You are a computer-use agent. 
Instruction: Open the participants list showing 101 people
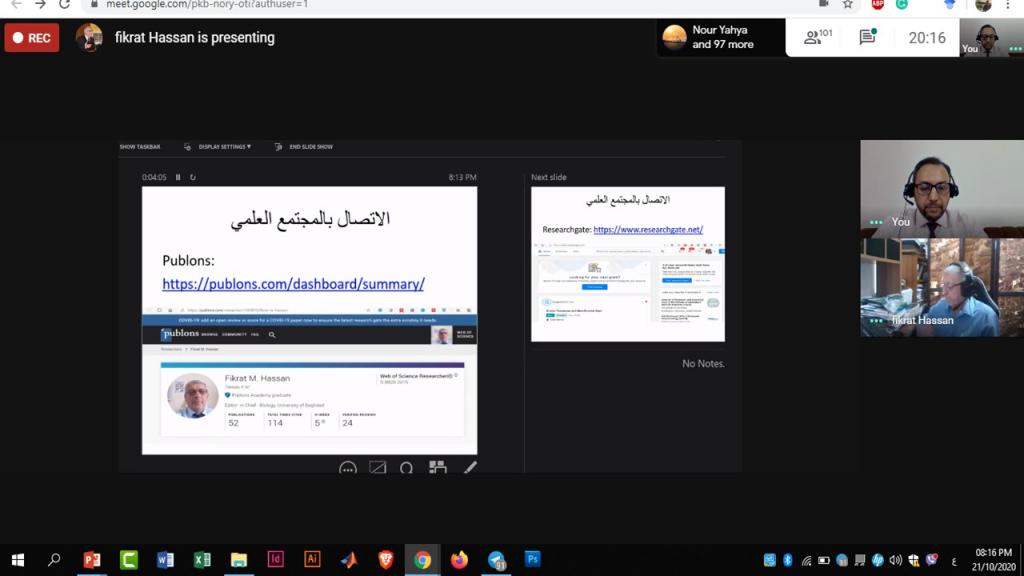tap(818, 38)
